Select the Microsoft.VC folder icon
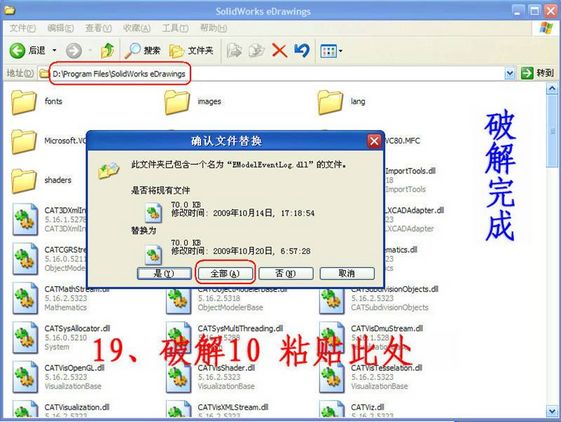 coord(24,142)
